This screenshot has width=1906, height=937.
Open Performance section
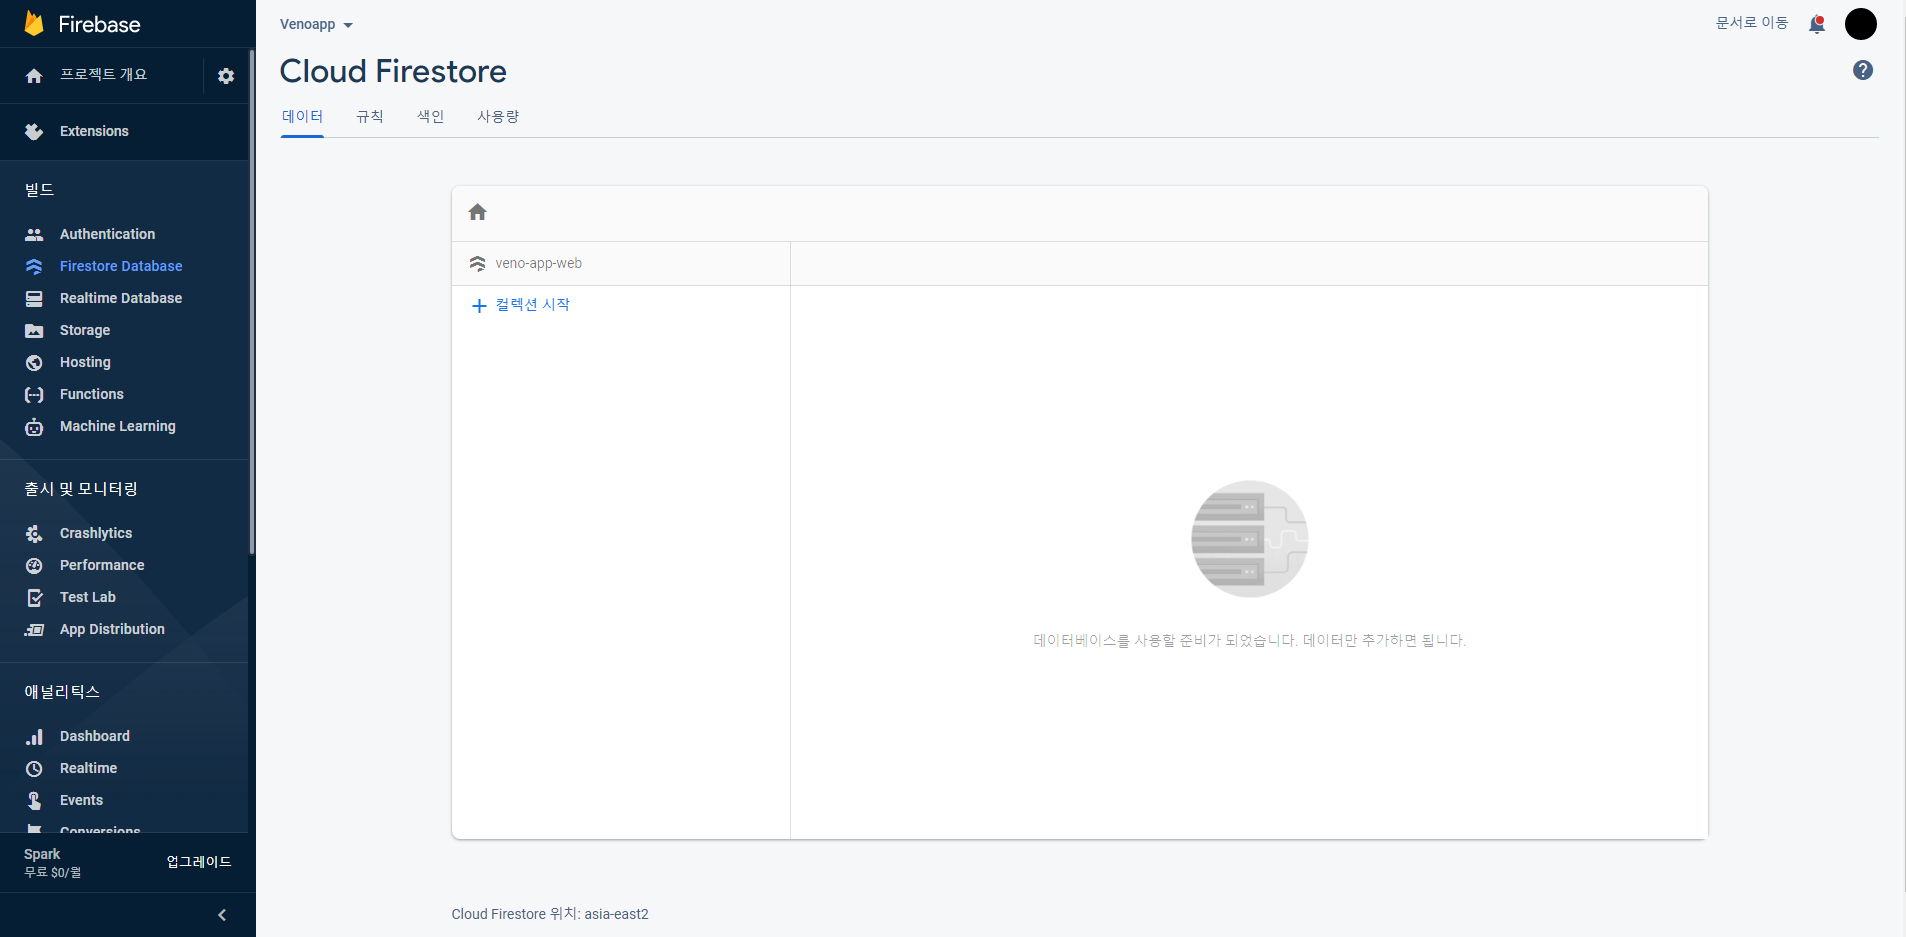(x=102, y=565)
